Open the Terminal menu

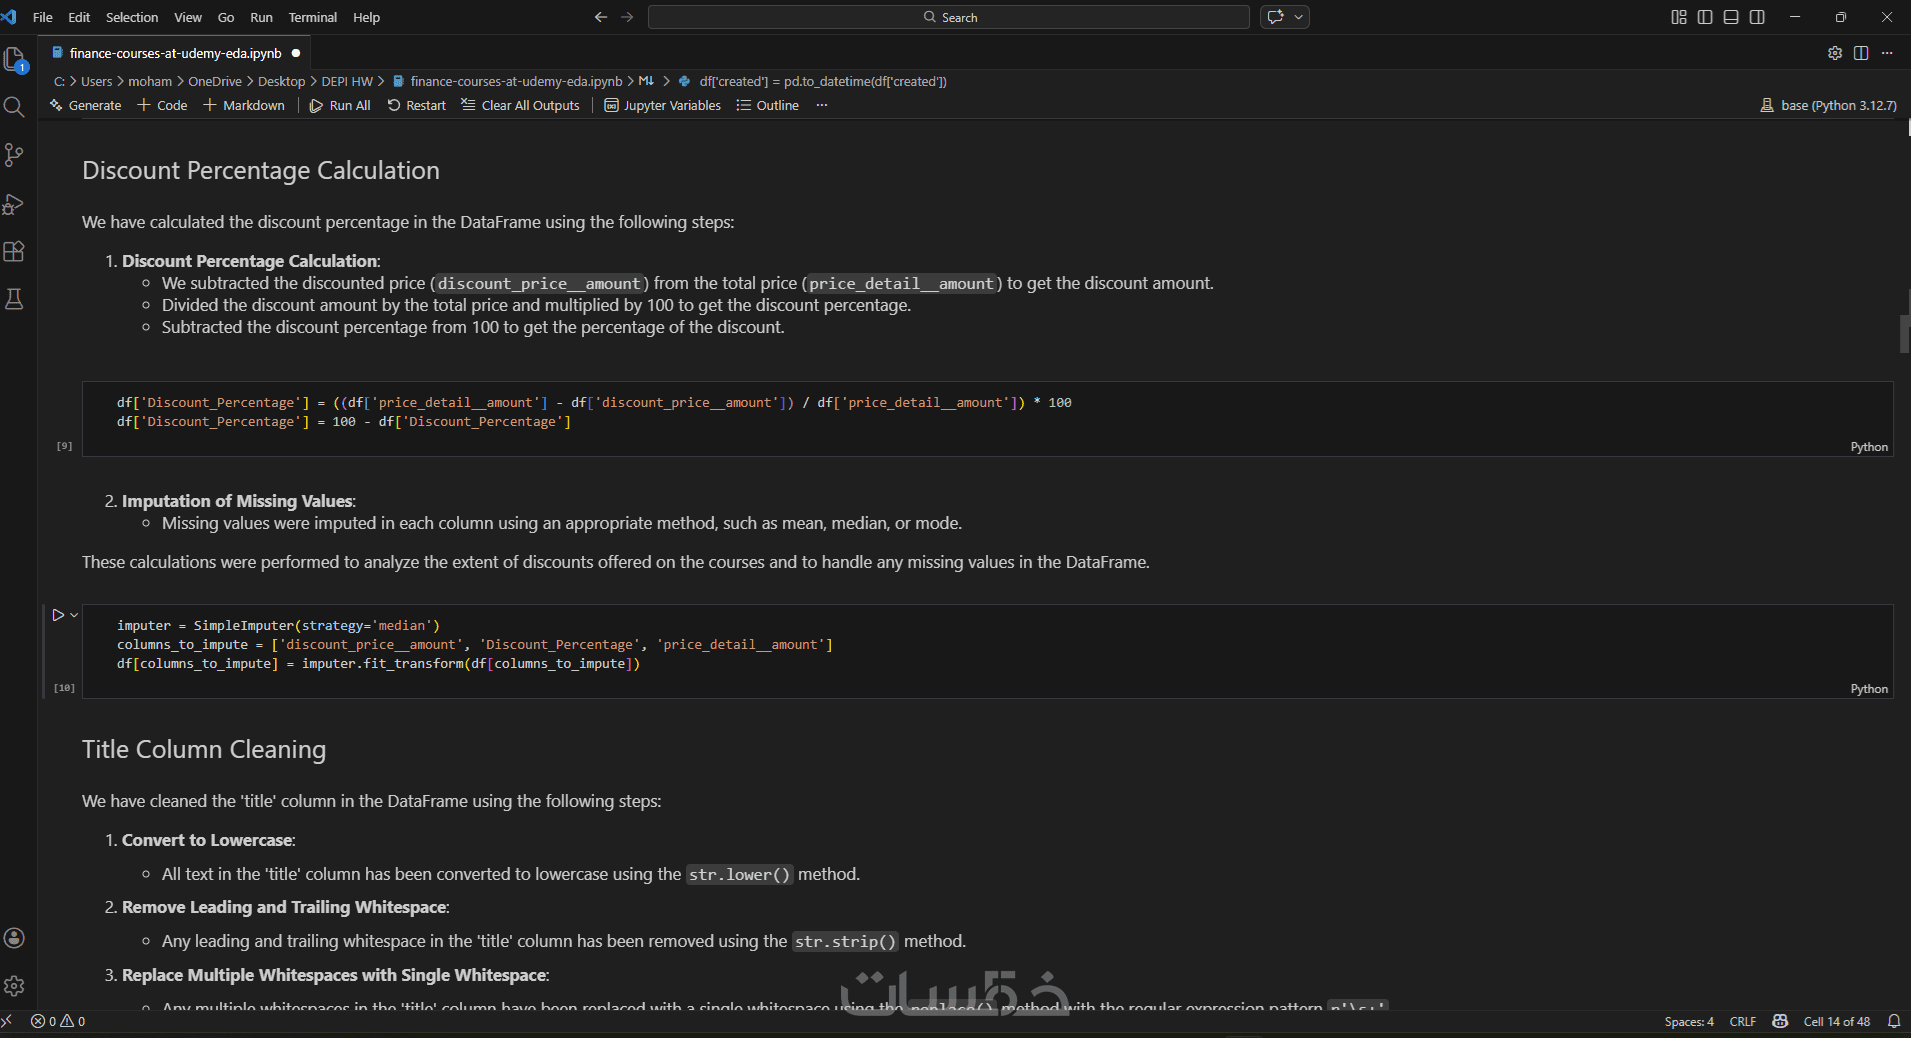313,17
